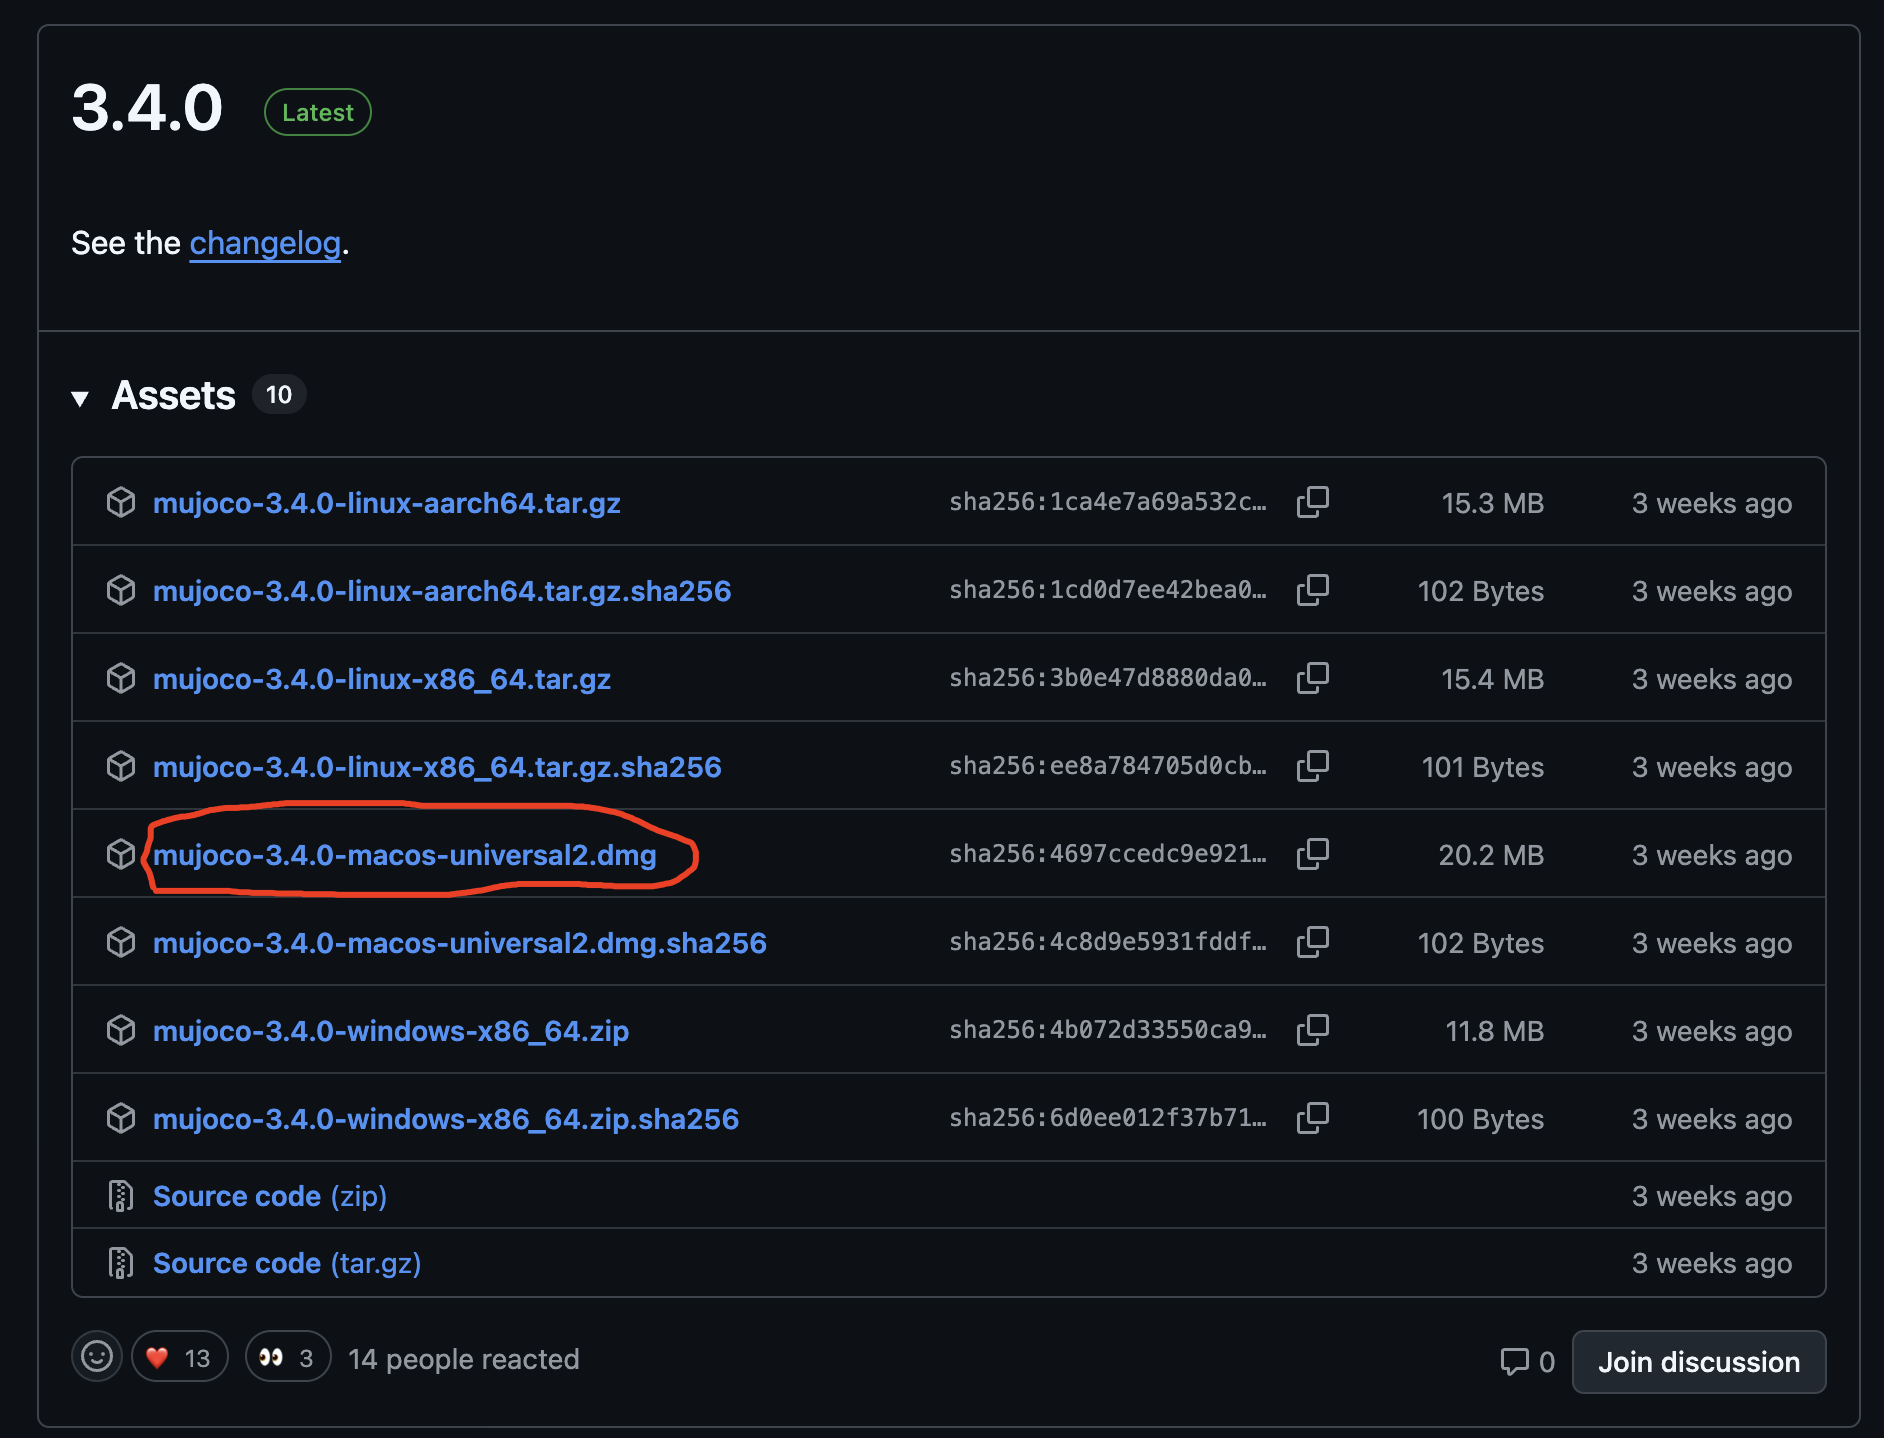Select hash text sha256:1cd0d7ee42bea0…
The width and height of the screenshot is (1884, 1438).
coord(1108,590)
